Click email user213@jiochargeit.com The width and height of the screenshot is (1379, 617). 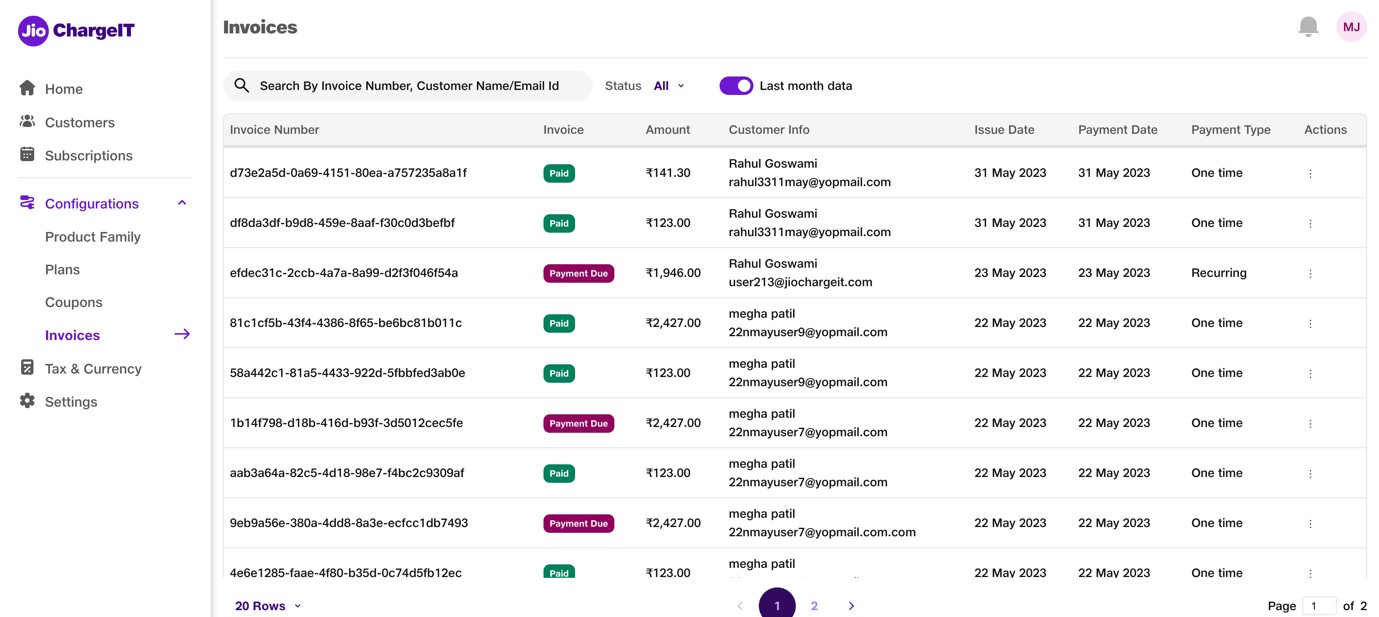(801, 282)
